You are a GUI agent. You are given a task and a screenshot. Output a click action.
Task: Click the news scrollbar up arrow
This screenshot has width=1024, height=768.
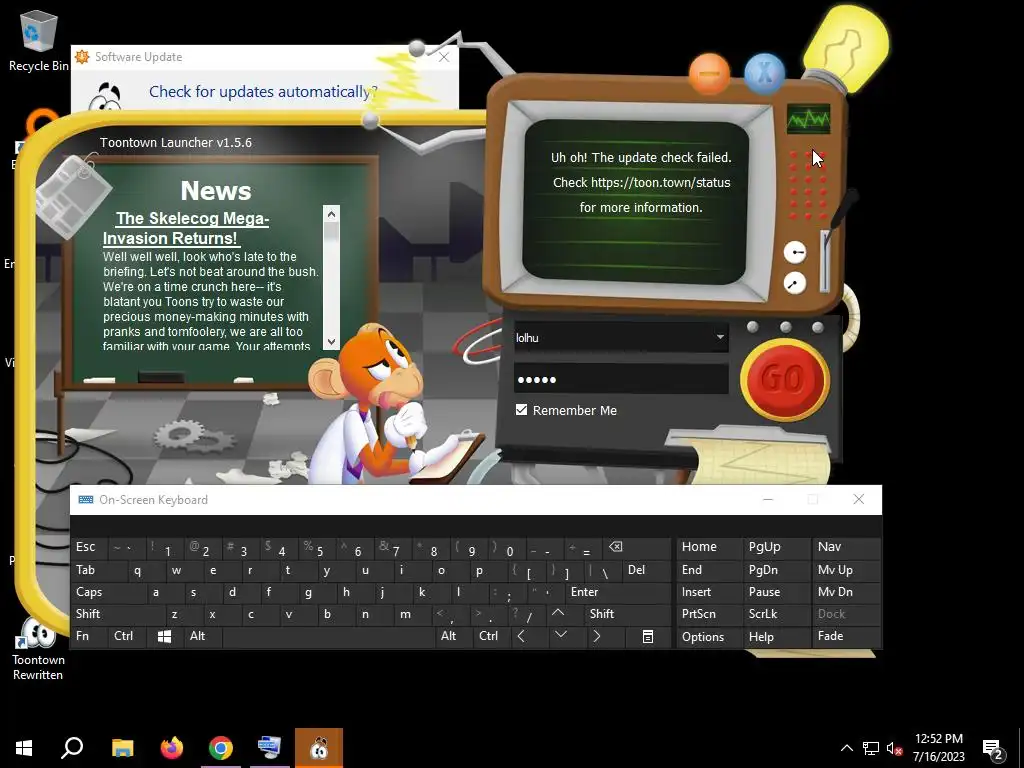coord(331,214)
